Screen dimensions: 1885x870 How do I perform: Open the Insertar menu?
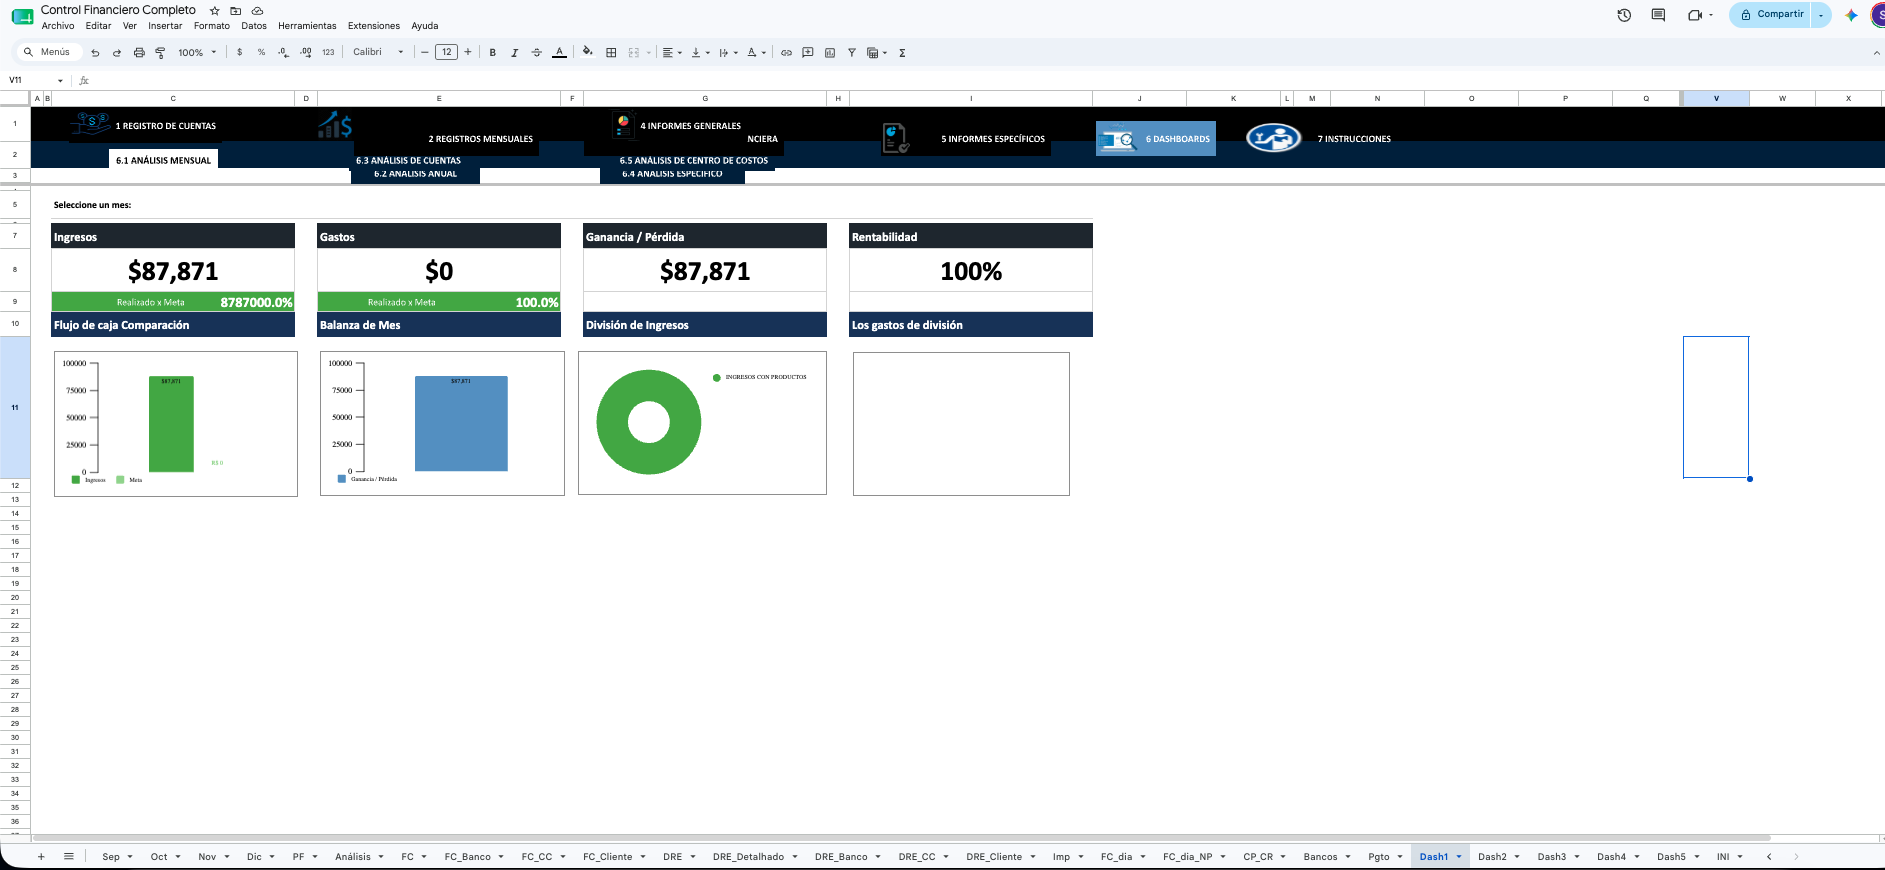coord(165,26)
